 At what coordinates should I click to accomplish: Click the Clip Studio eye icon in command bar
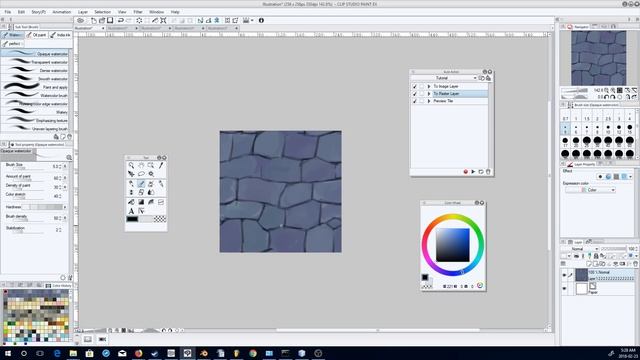pos(80,20)
